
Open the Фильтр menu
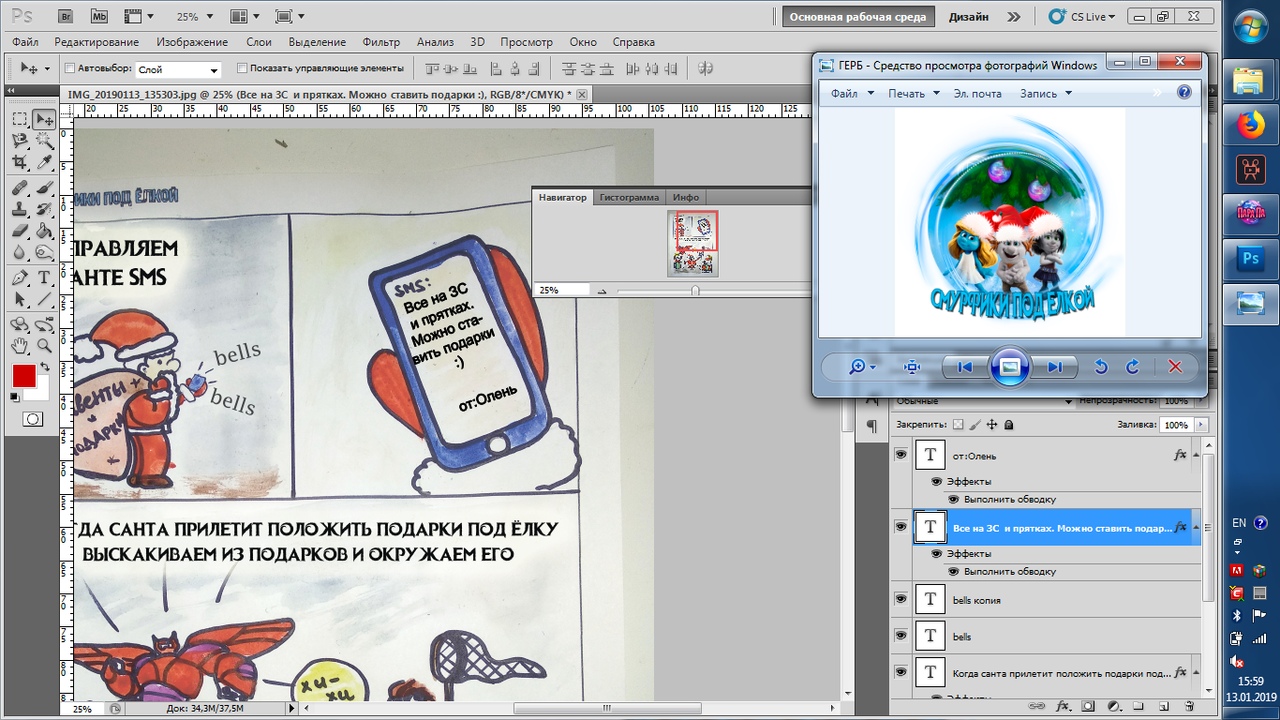click(x=381, y=42)
